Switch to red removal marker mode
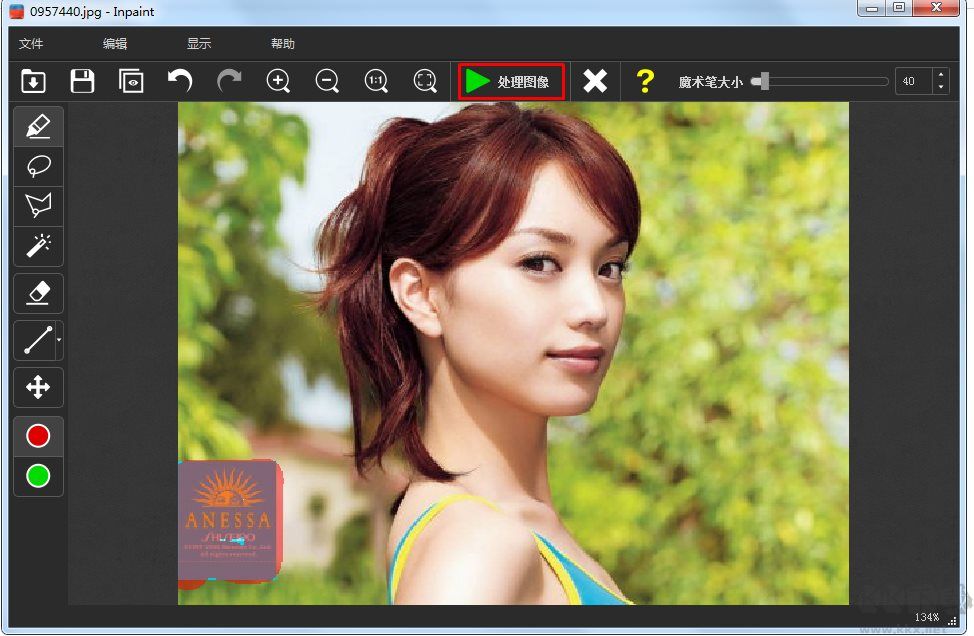Image resolution: width=974 pixels, height=636 pixels. click(37, 435)
